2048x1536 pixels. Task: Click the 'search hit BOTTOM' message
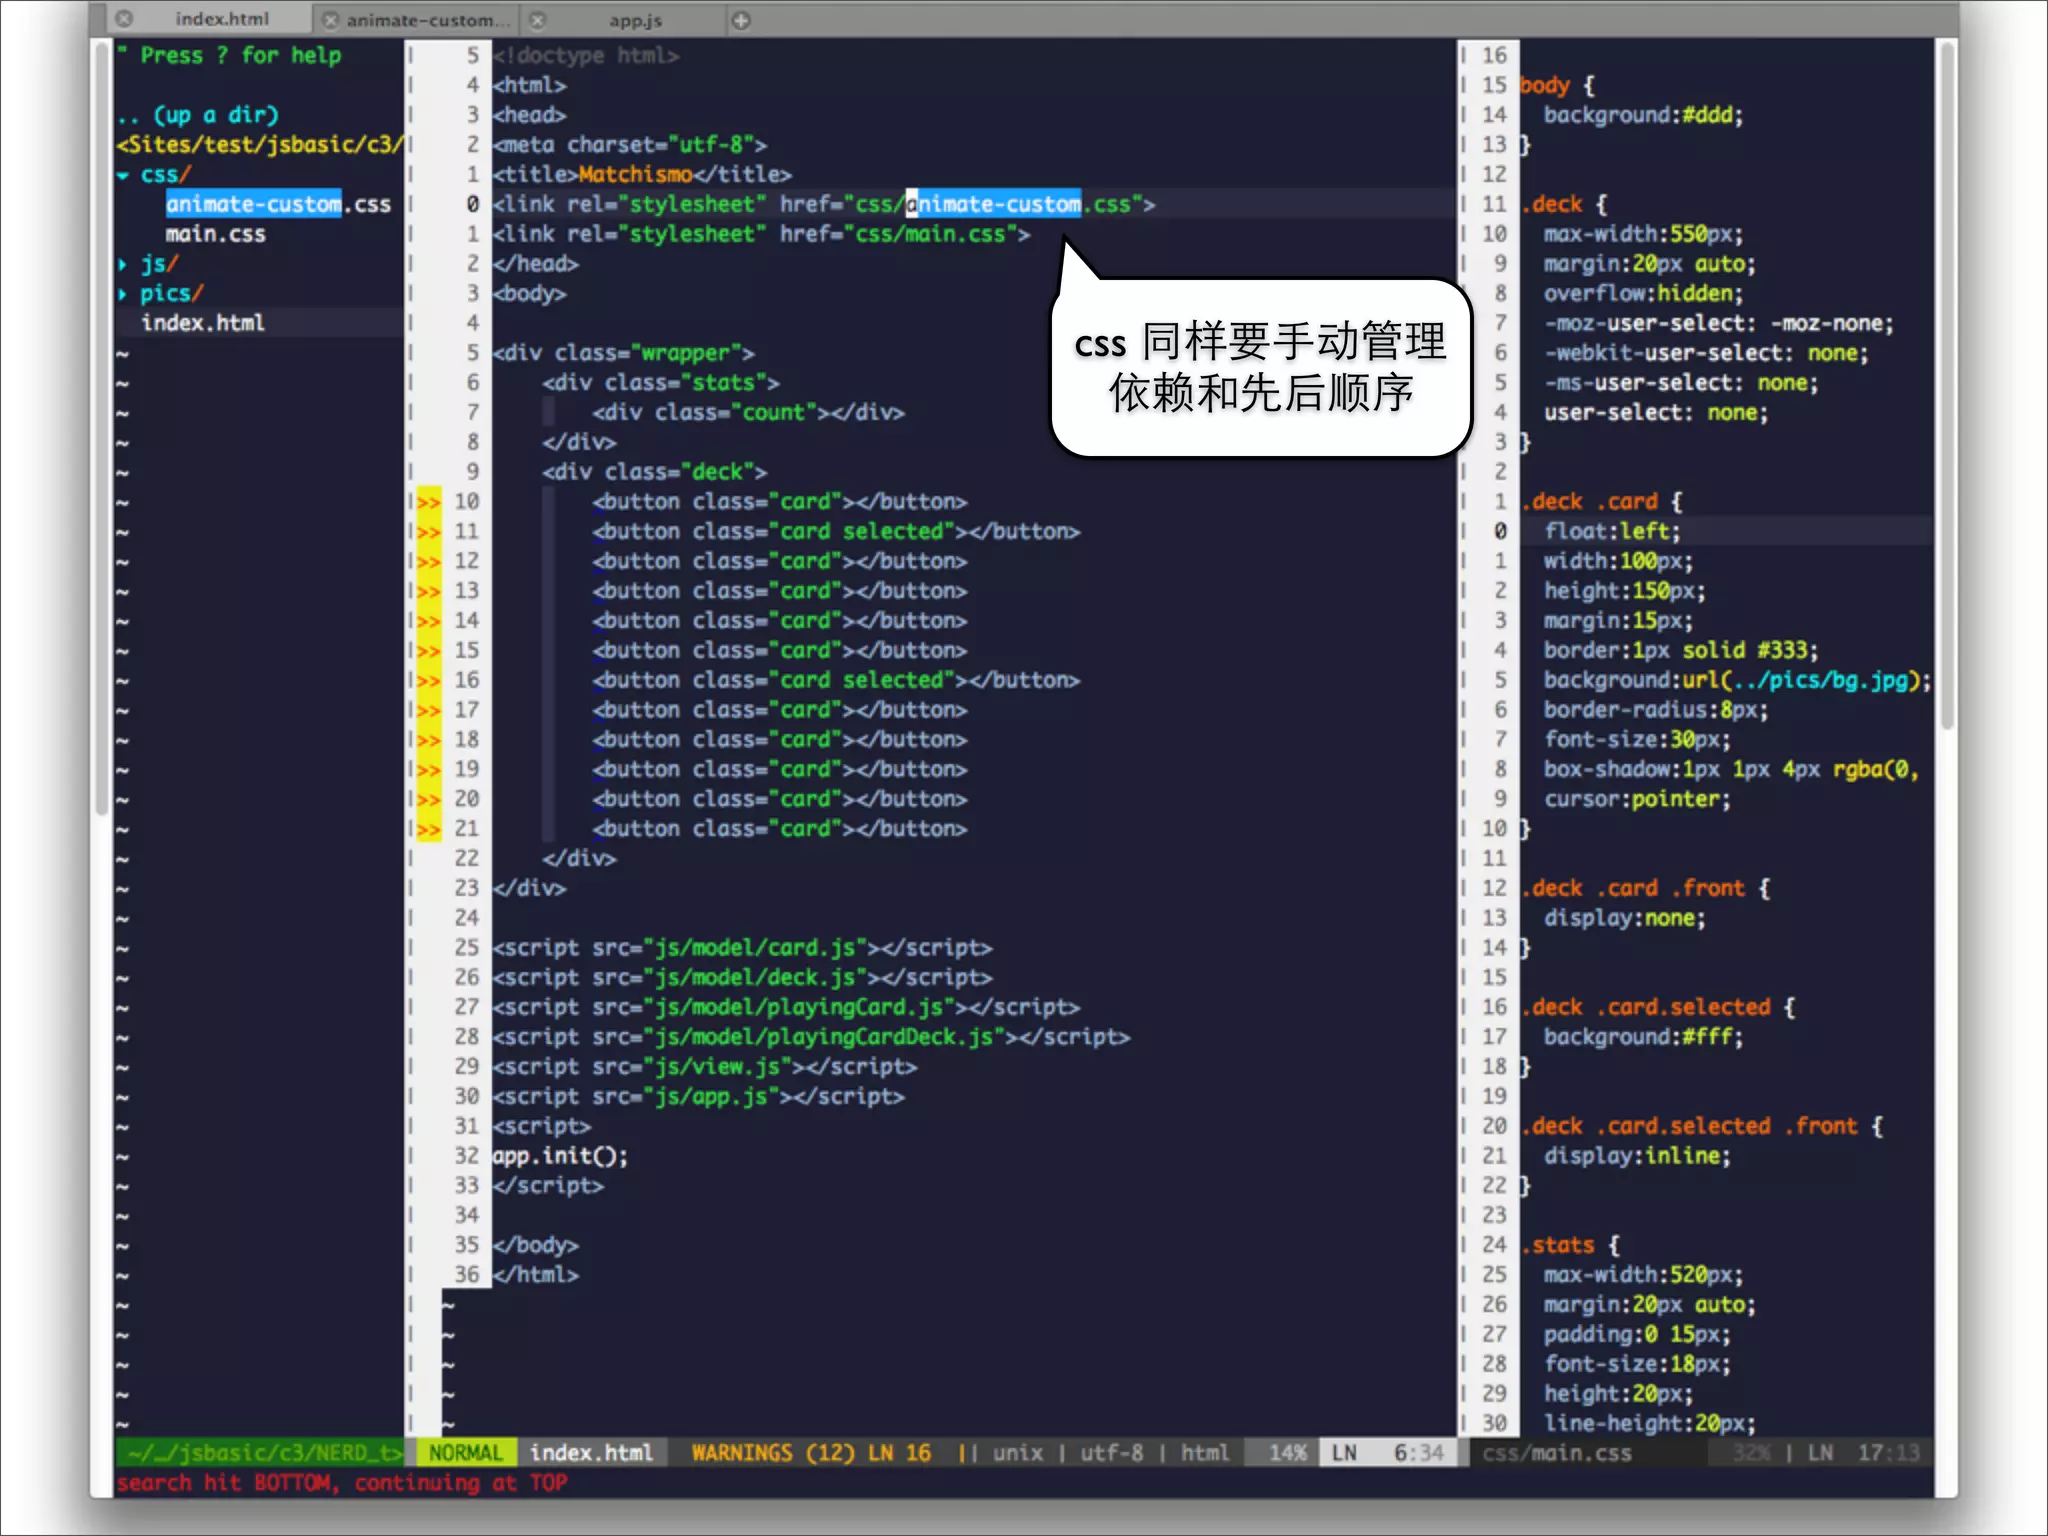[x=342, y=1483]
